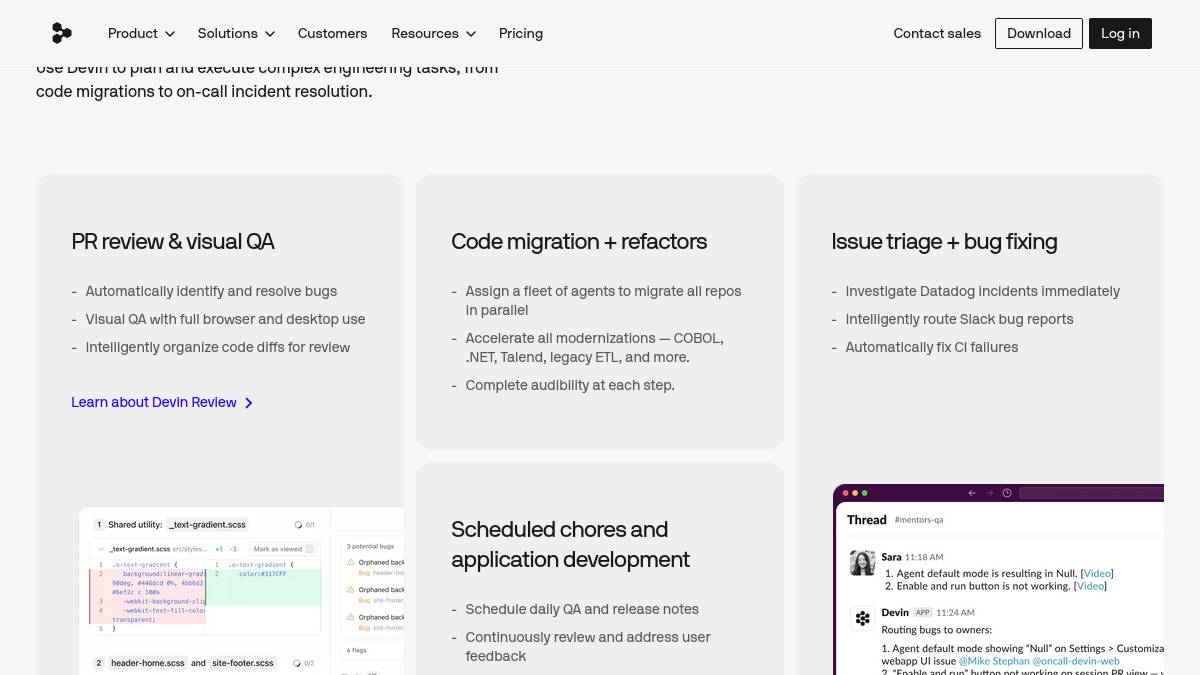1200x675 pixels.
Task: Open the second Video link in Sara's message
Action: 1090,586
